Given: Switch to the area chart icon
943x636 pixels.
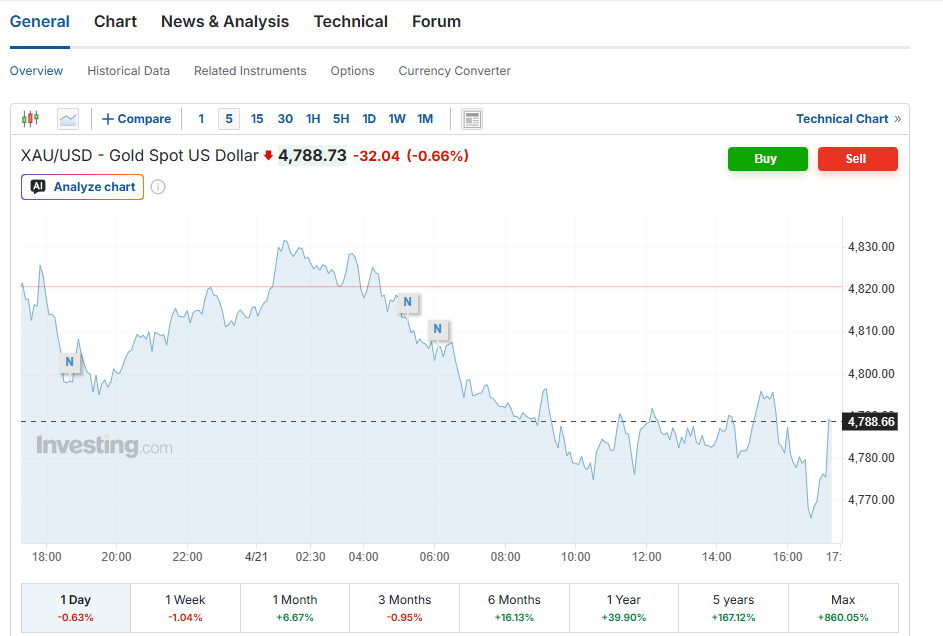Looking at the screenshot, I should [x=68, y=119].
